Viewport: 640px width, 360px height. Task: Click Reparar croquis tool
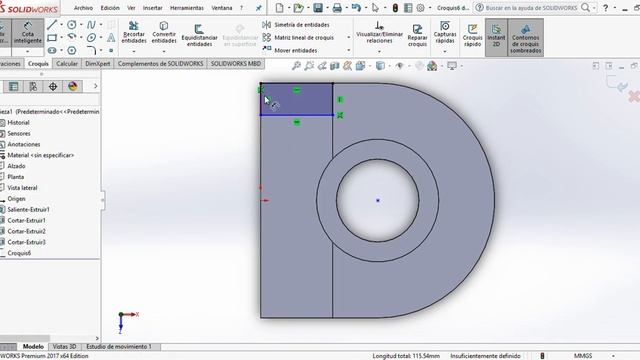(x=417, y=35)
